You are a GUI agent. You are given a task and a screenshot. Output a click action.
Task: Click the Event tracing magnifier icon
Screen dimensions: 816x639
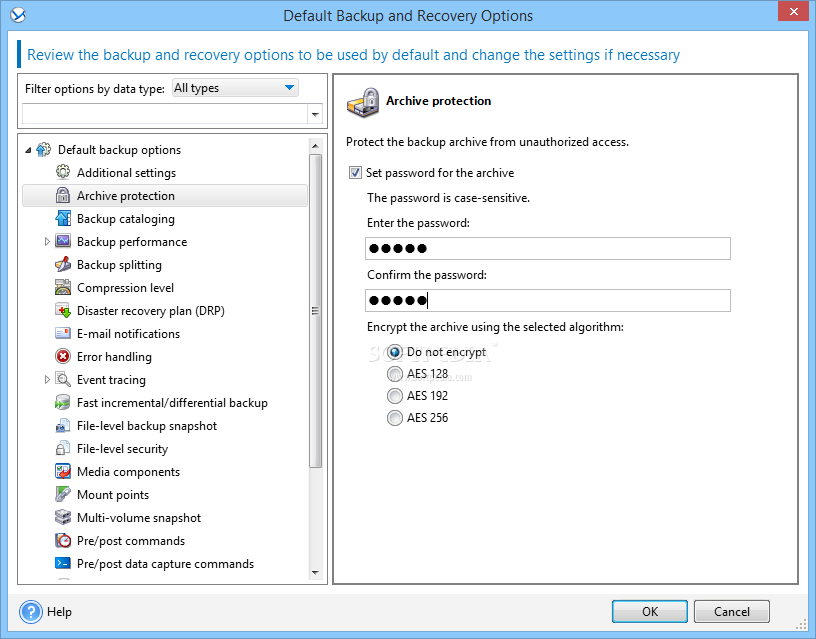tap(63, 379)
